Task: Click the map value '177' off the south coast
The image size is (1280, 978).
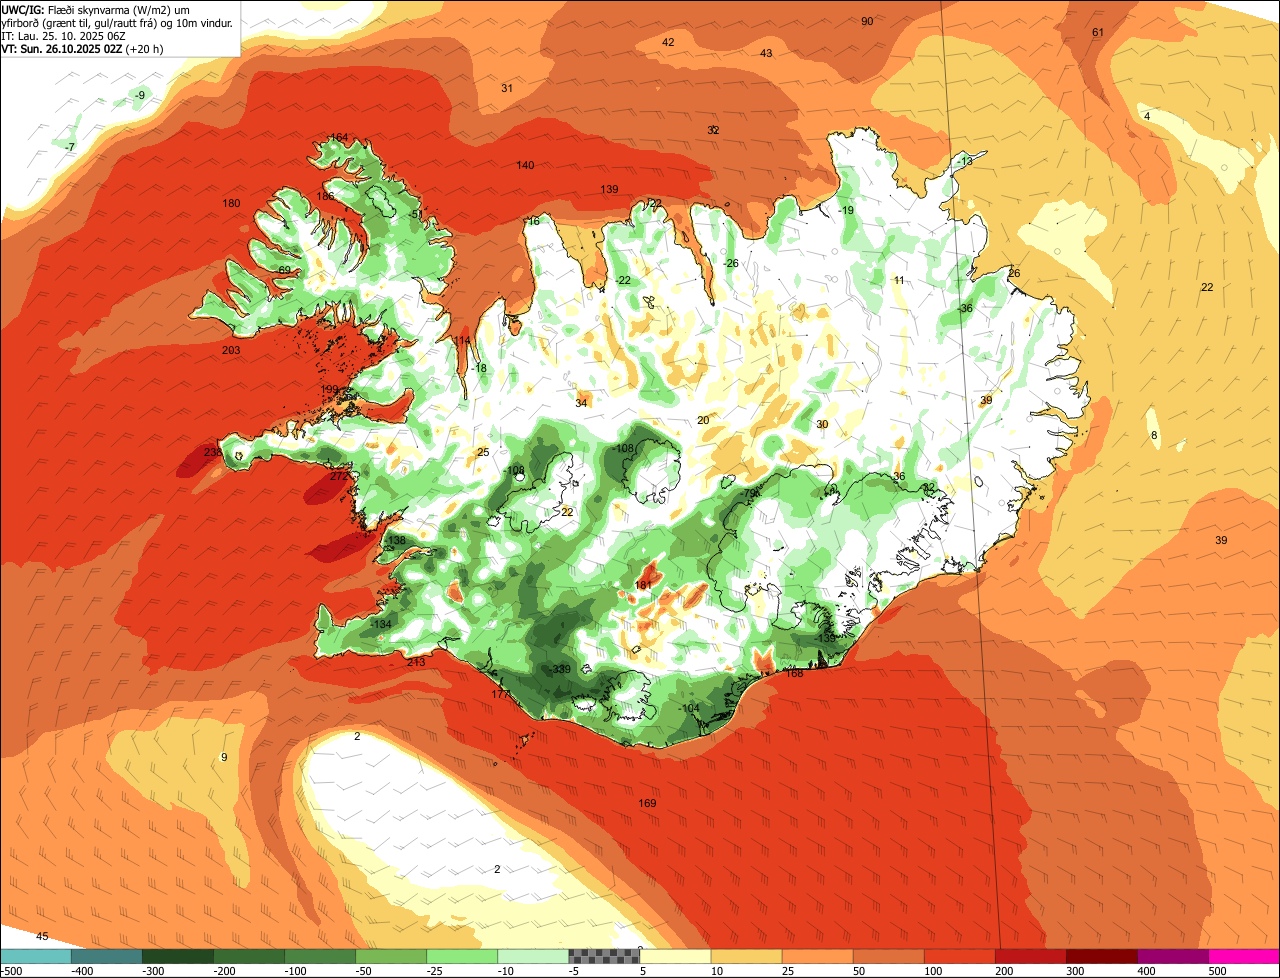Action: (500, 694)
